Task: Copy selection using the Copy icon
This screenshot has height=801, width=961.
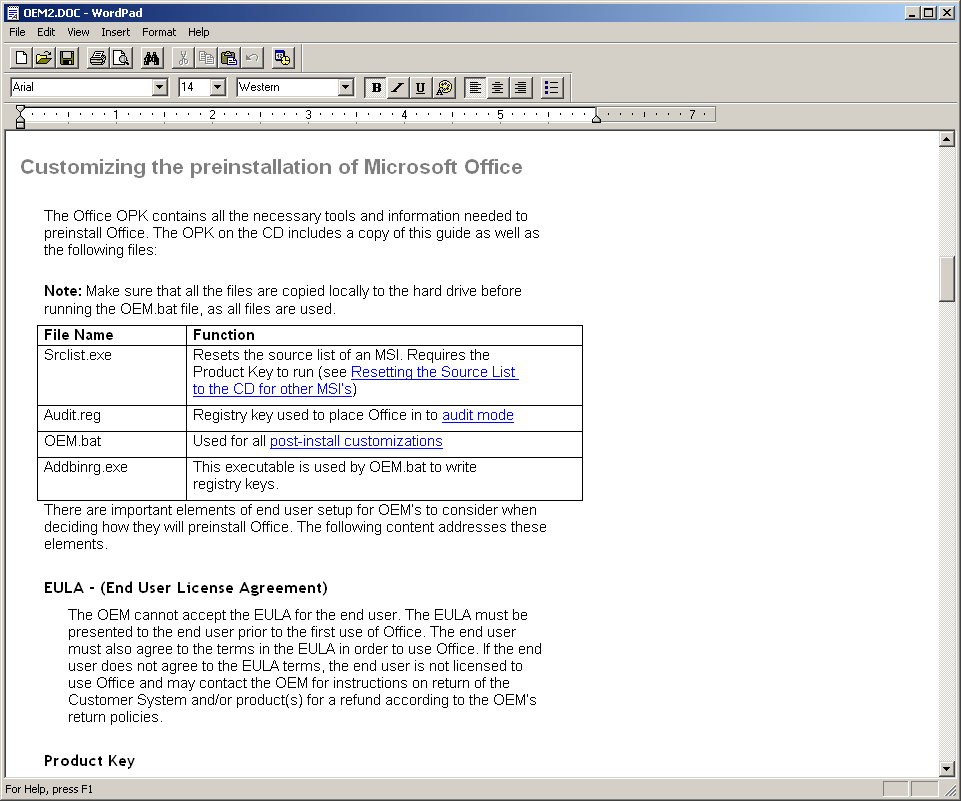Action: coord(206,58)
